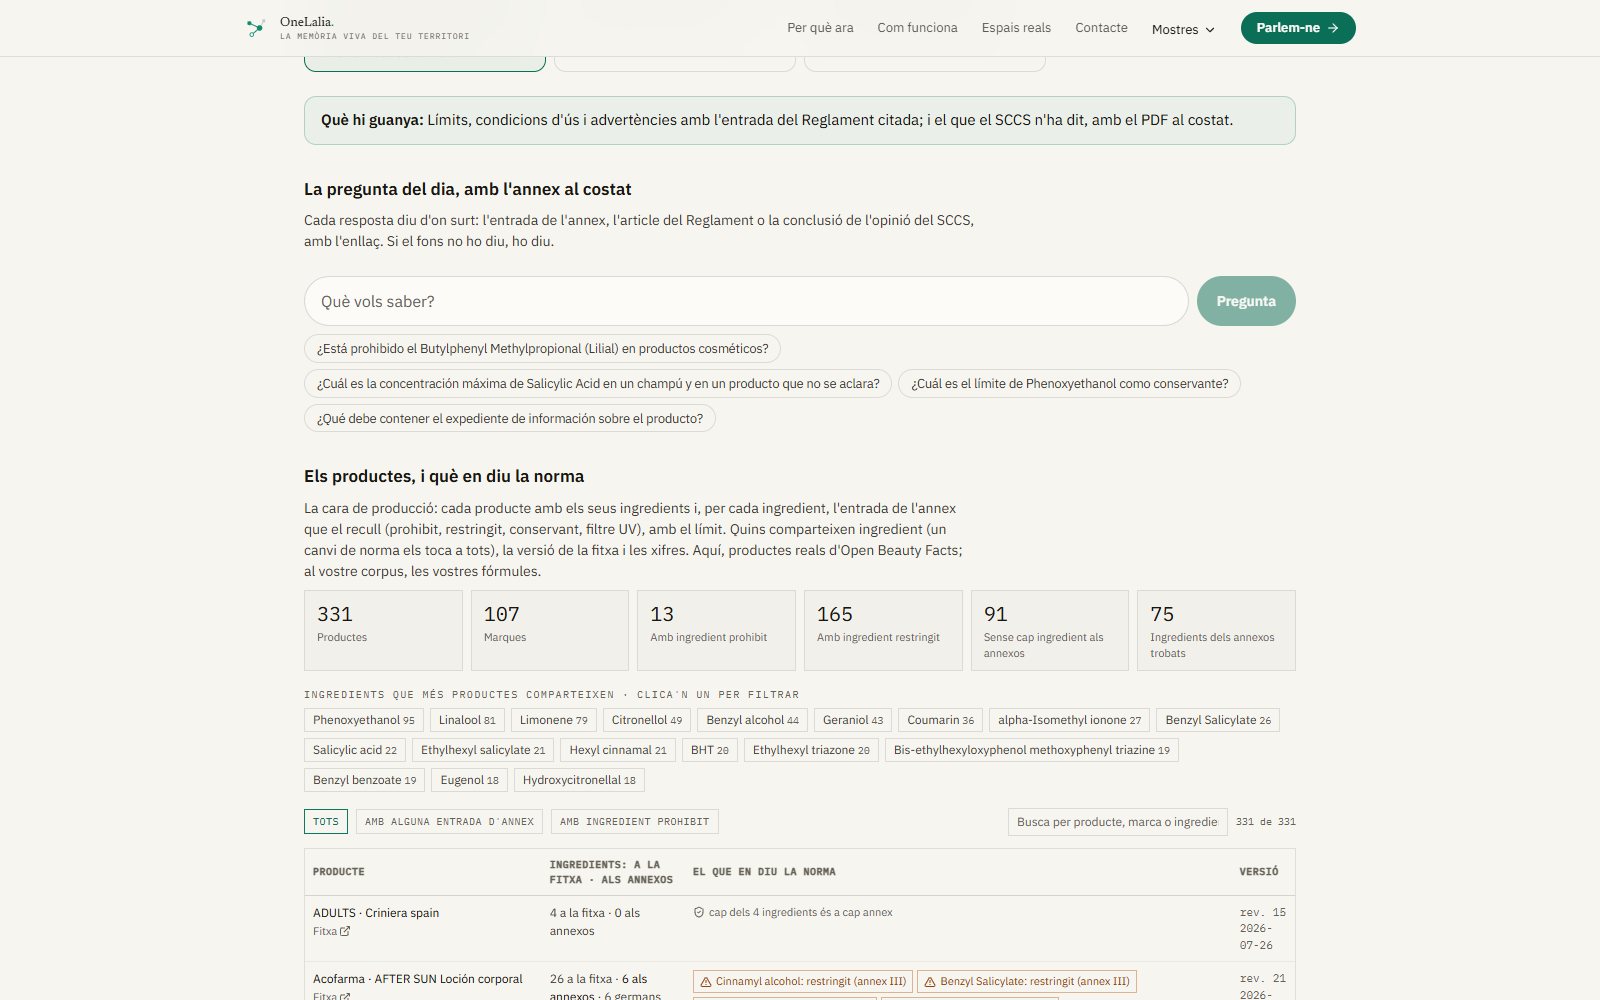Select Ethylhexyl triazone 20 chip
This screenshot has height=1000, width=1600.
pos(811,750)
